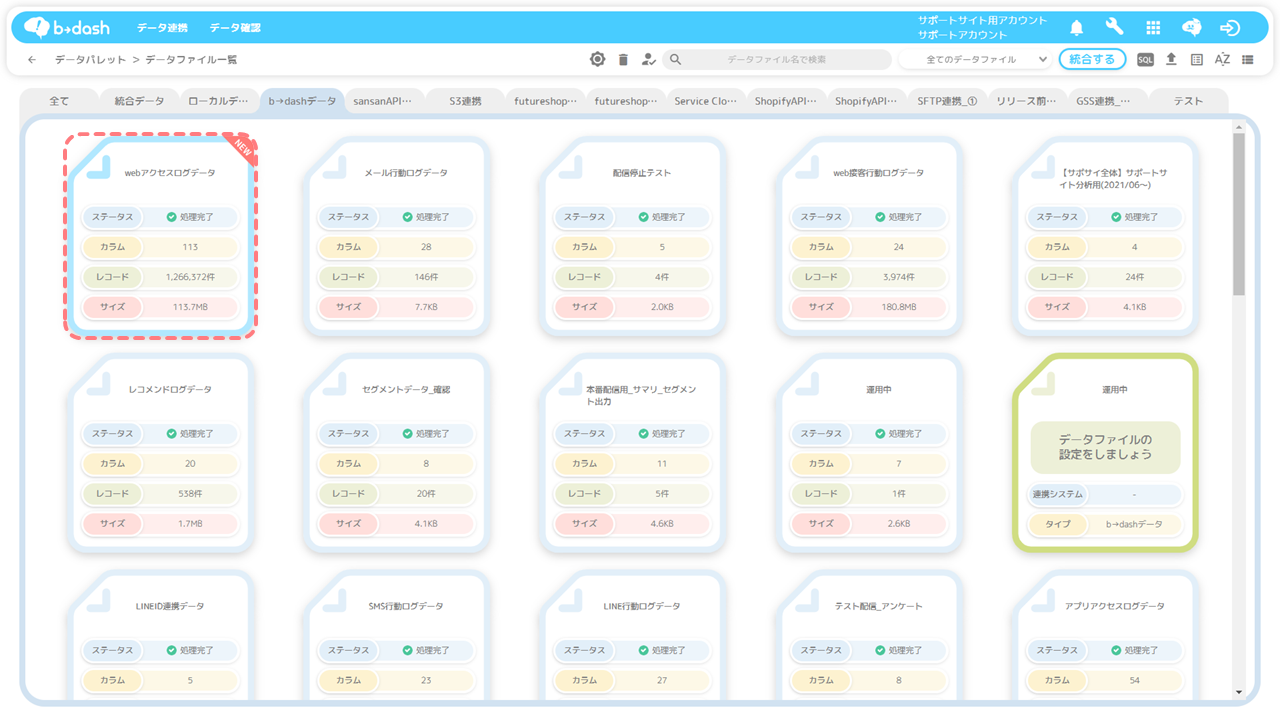Click the vertical scrollbar thumb
The image size is (1280, 720).
pyautogui.click(x=1239, y=213)
